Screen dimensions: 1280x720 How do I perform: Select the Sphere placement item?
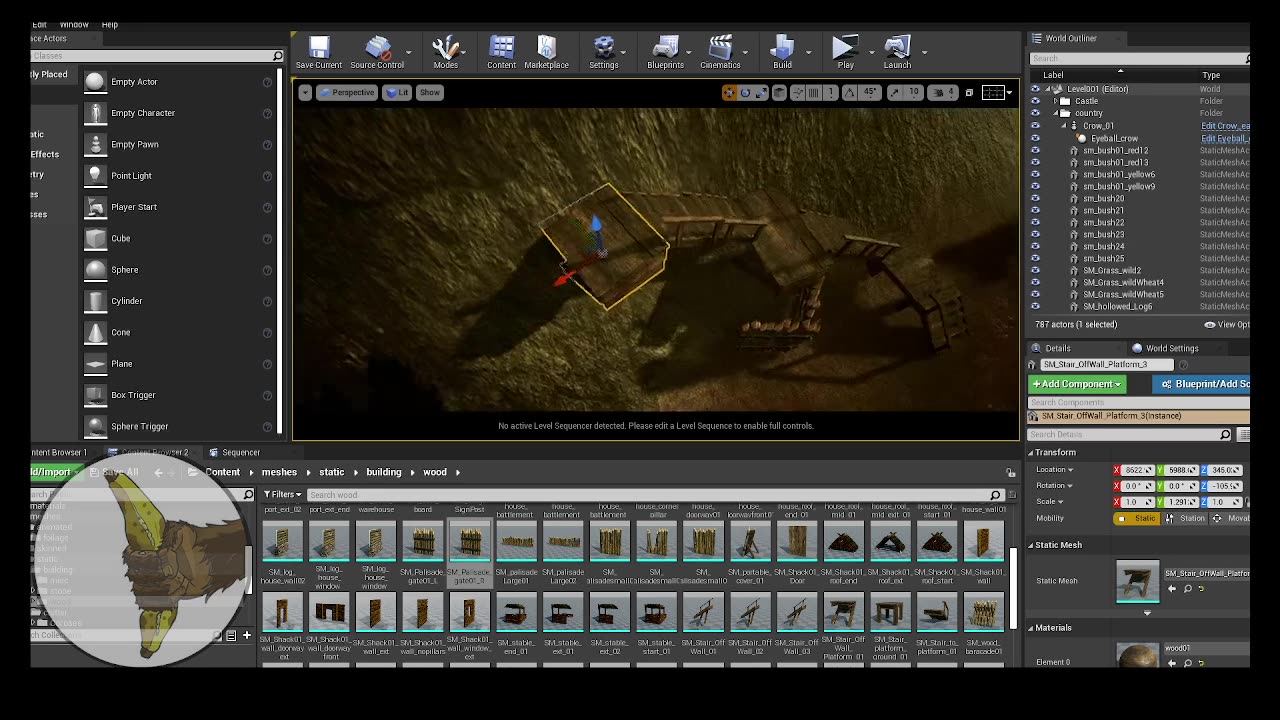(178, 270)
